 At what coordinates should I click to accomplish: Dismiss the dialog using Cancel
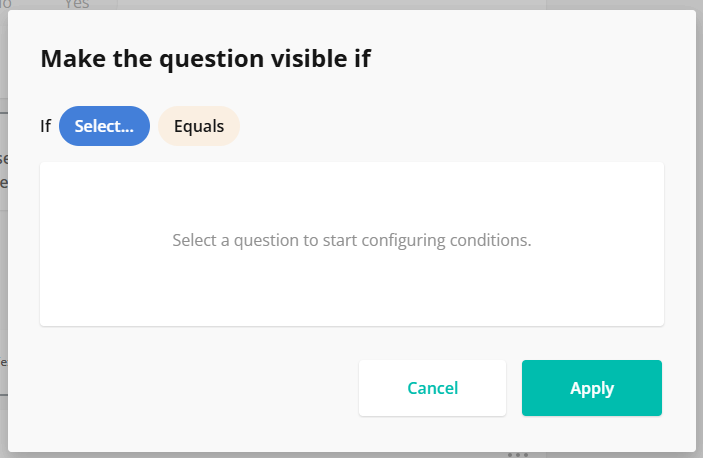point(432,388)
